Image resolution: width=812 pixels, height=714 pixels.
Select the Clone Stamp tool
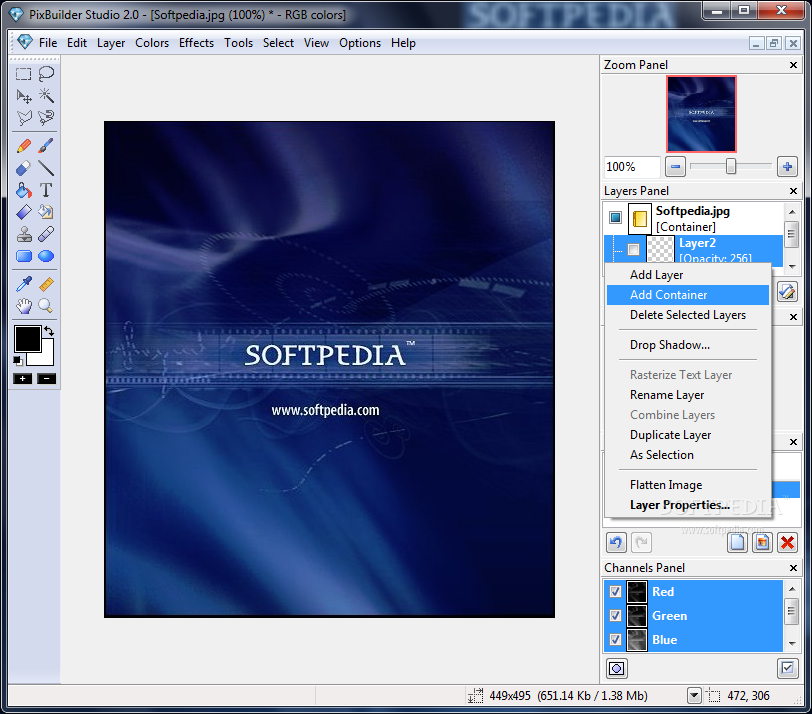tap(23, 235)
